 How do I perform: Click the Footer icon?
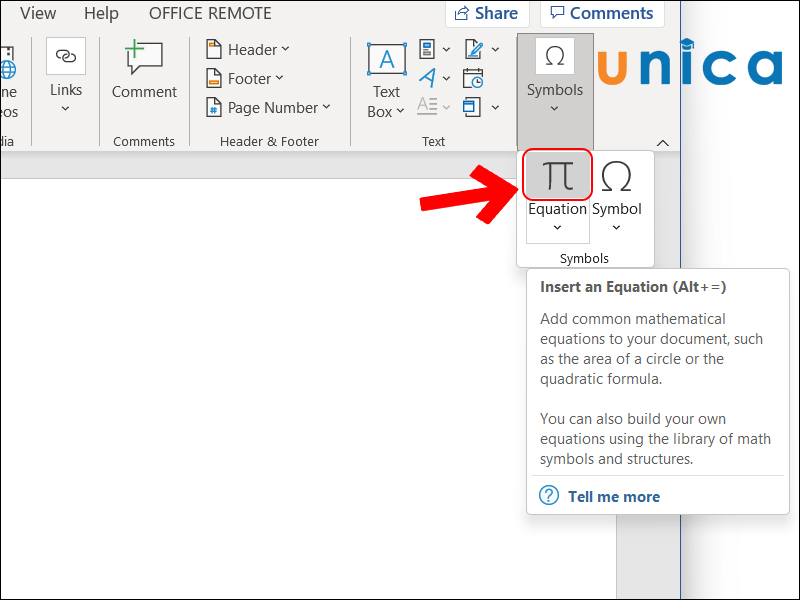click(214, 78)
